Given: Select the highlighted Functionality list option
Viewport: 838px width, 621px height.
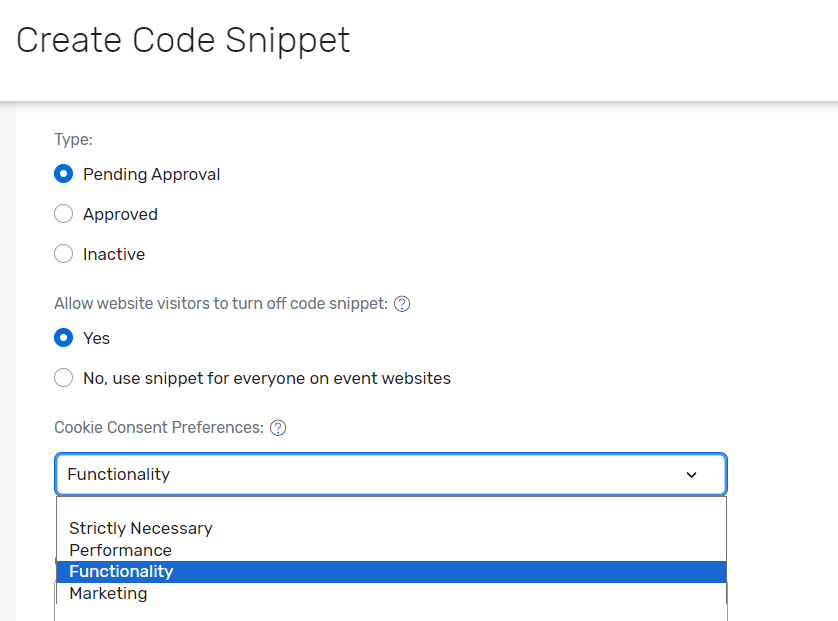Looking at the screenshot, I should click(x=121, y=572).
